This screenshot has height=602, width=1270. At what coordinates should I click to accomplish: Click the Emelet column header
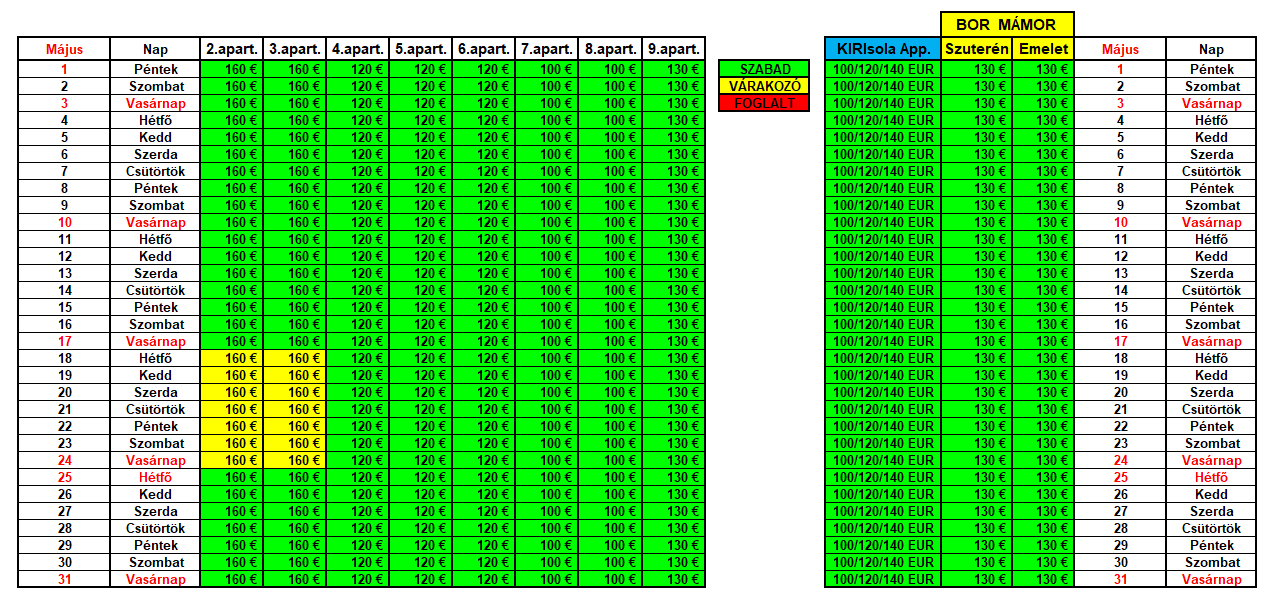[1043, 49]
